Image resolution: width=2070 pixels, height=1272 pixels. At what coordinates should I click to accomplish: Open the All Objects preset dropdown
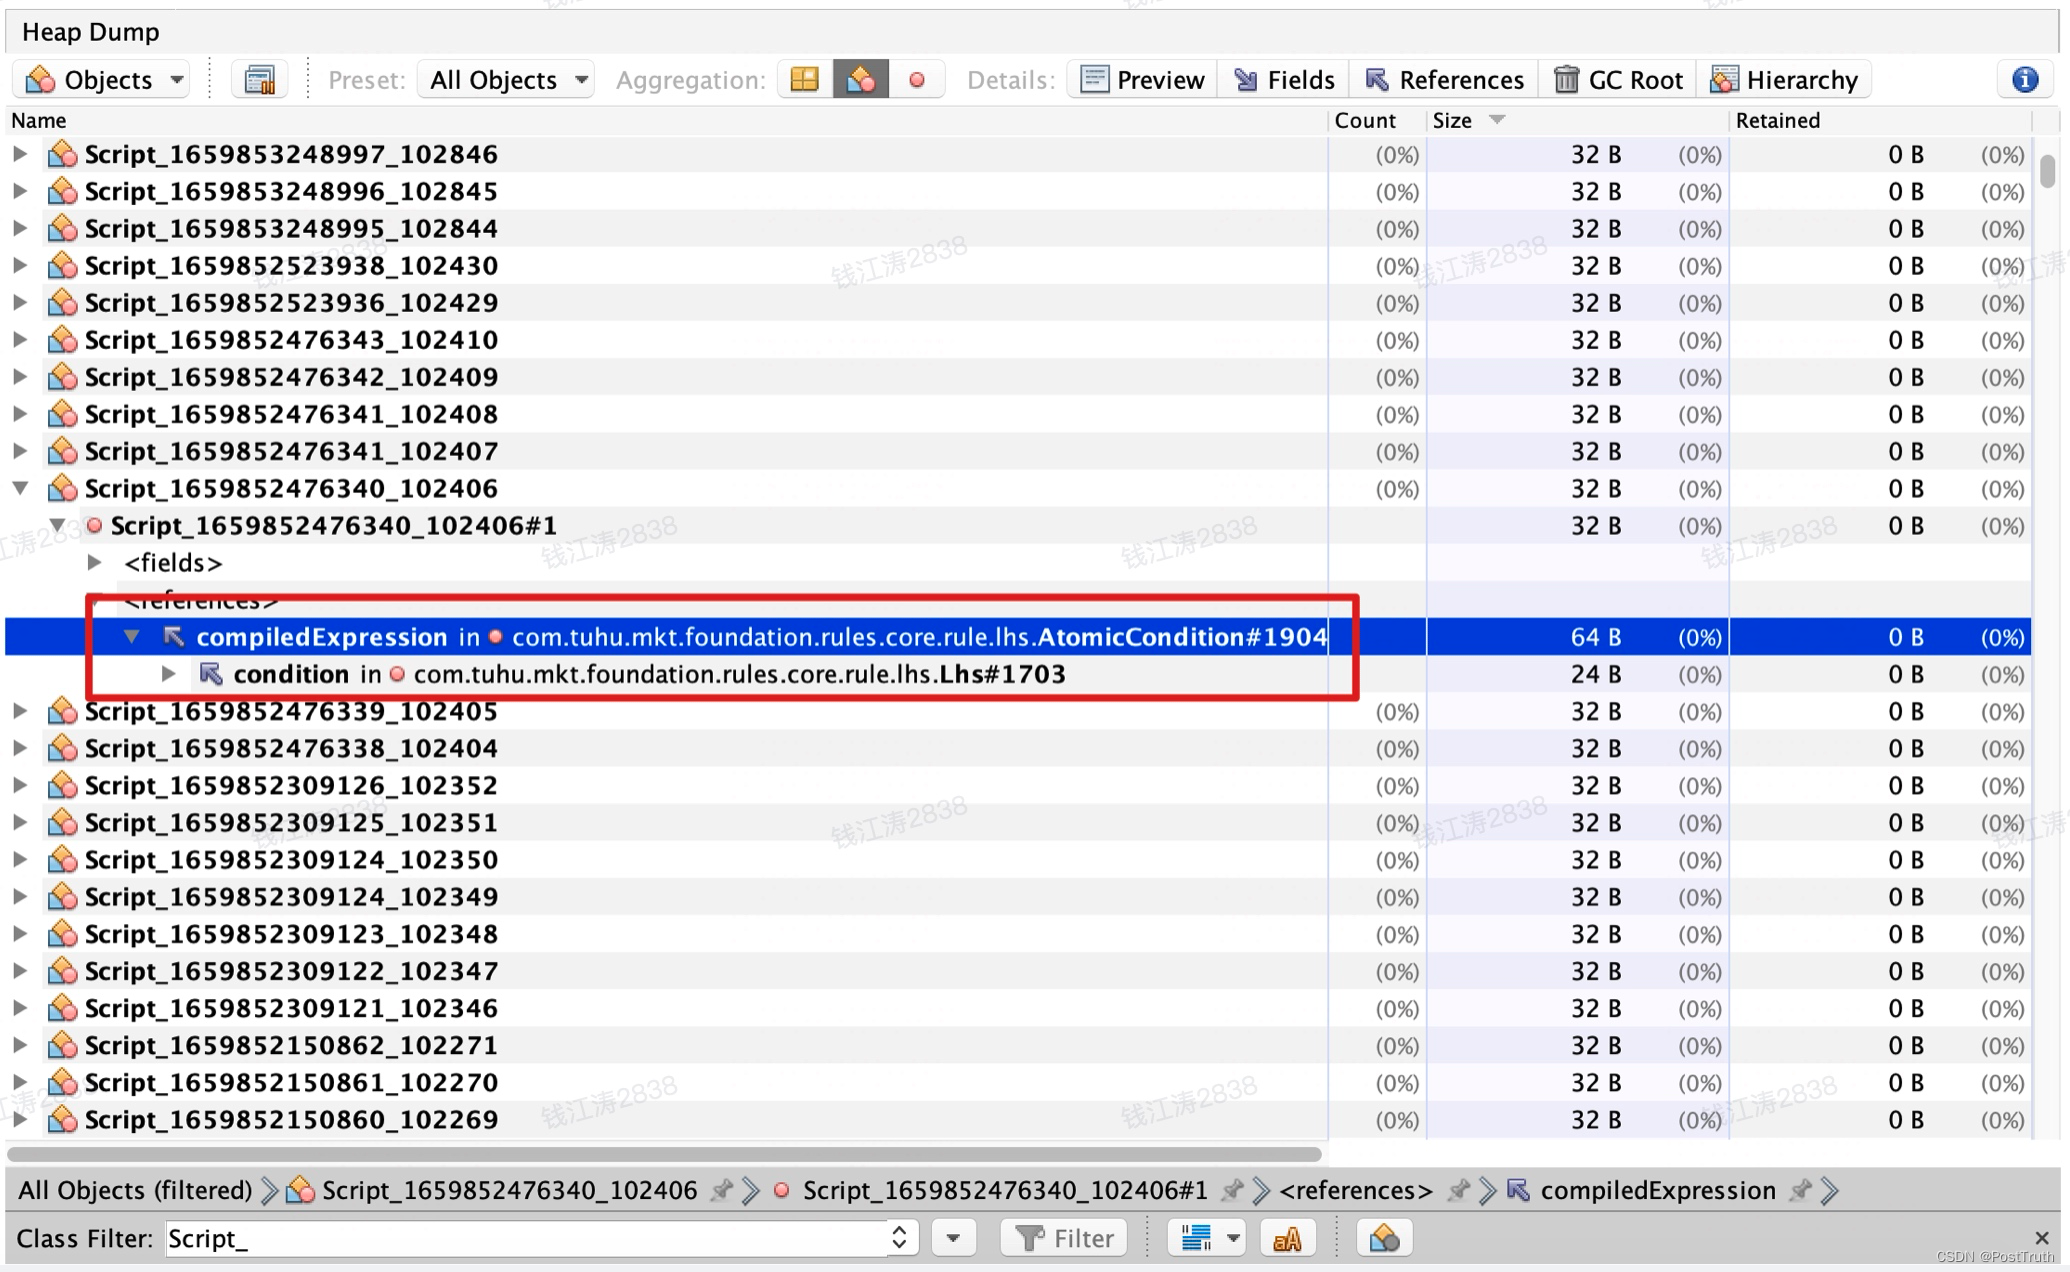pos(503,80)
